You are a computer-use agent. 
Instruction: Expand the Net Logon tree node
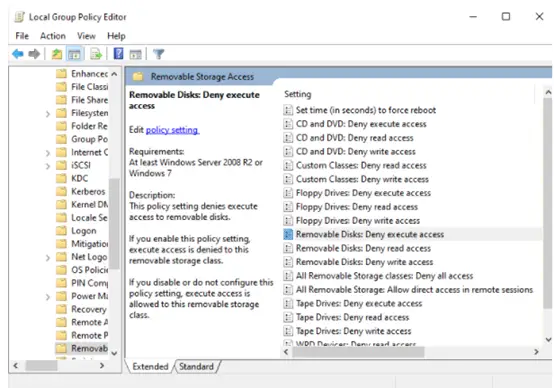tap(48, 258)
